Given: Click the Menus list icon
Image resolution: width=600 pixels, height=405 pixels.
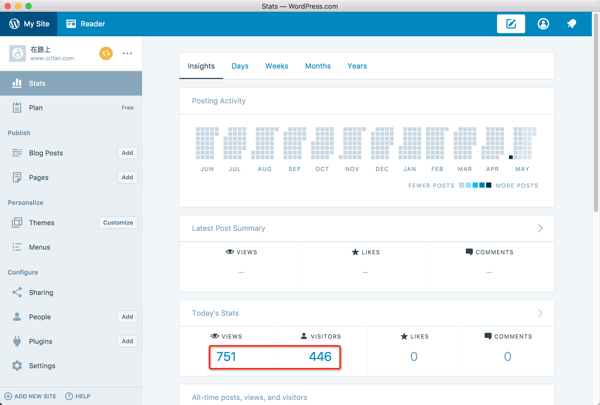Looking at the screenshot, I should click(17, 247).
